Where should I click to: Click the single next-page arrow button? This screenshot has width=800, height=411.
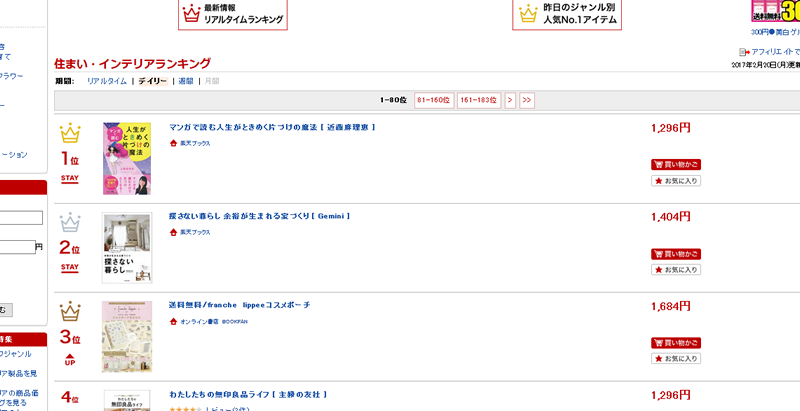coord(510,100)
